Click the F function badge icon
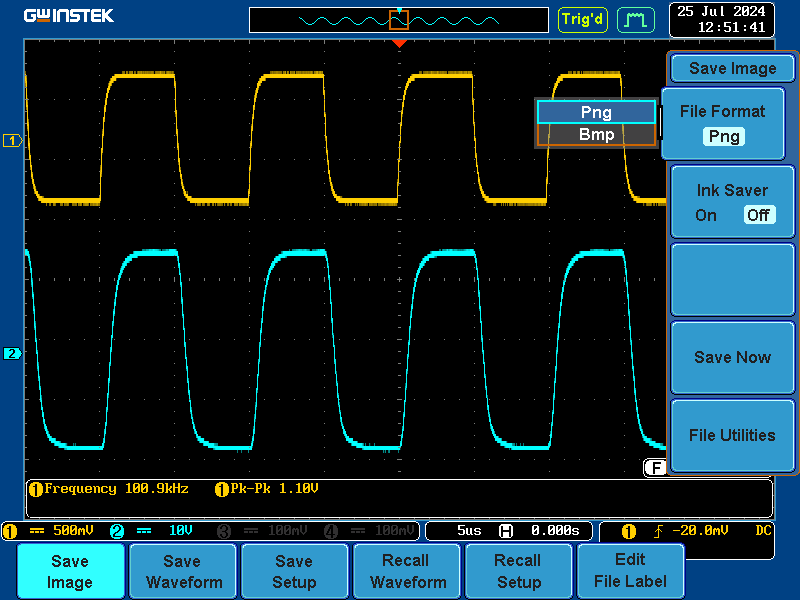Screen dimensions: 800x600 tap(656, 467)
